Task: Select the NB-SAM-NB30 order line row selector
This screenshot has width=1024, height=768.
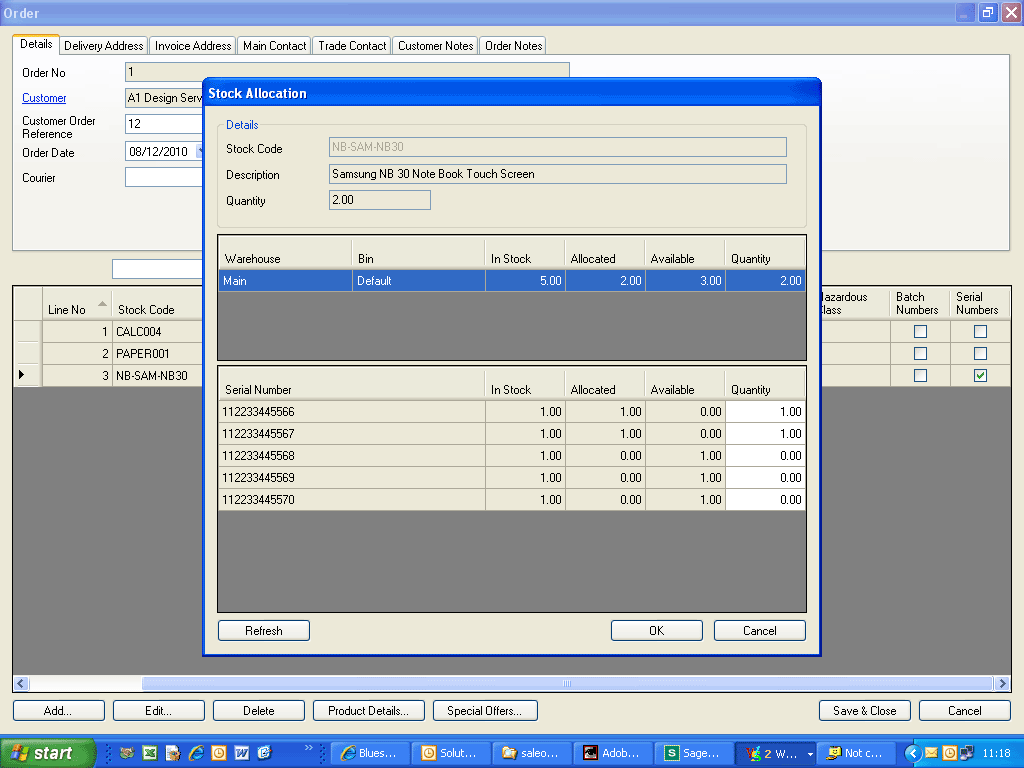Action: (x=27, y=376)
